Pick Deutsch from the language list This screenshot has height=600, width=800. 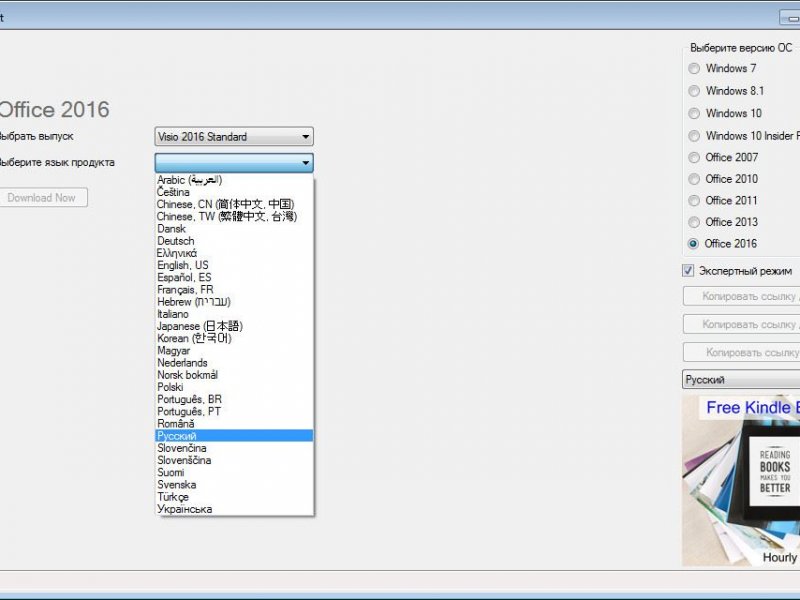234,241
